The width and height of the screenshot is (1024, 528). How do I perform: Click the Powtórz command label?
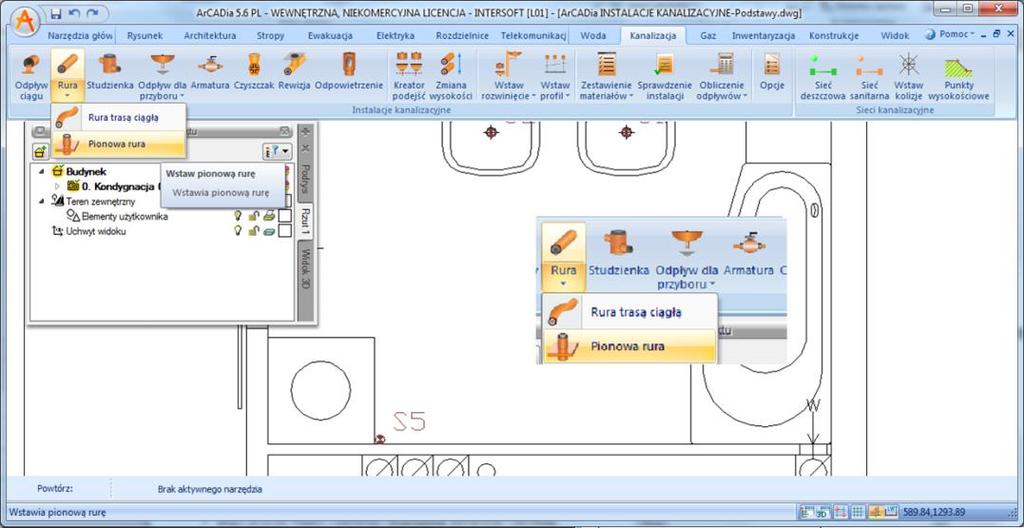(x=55, y=489)
